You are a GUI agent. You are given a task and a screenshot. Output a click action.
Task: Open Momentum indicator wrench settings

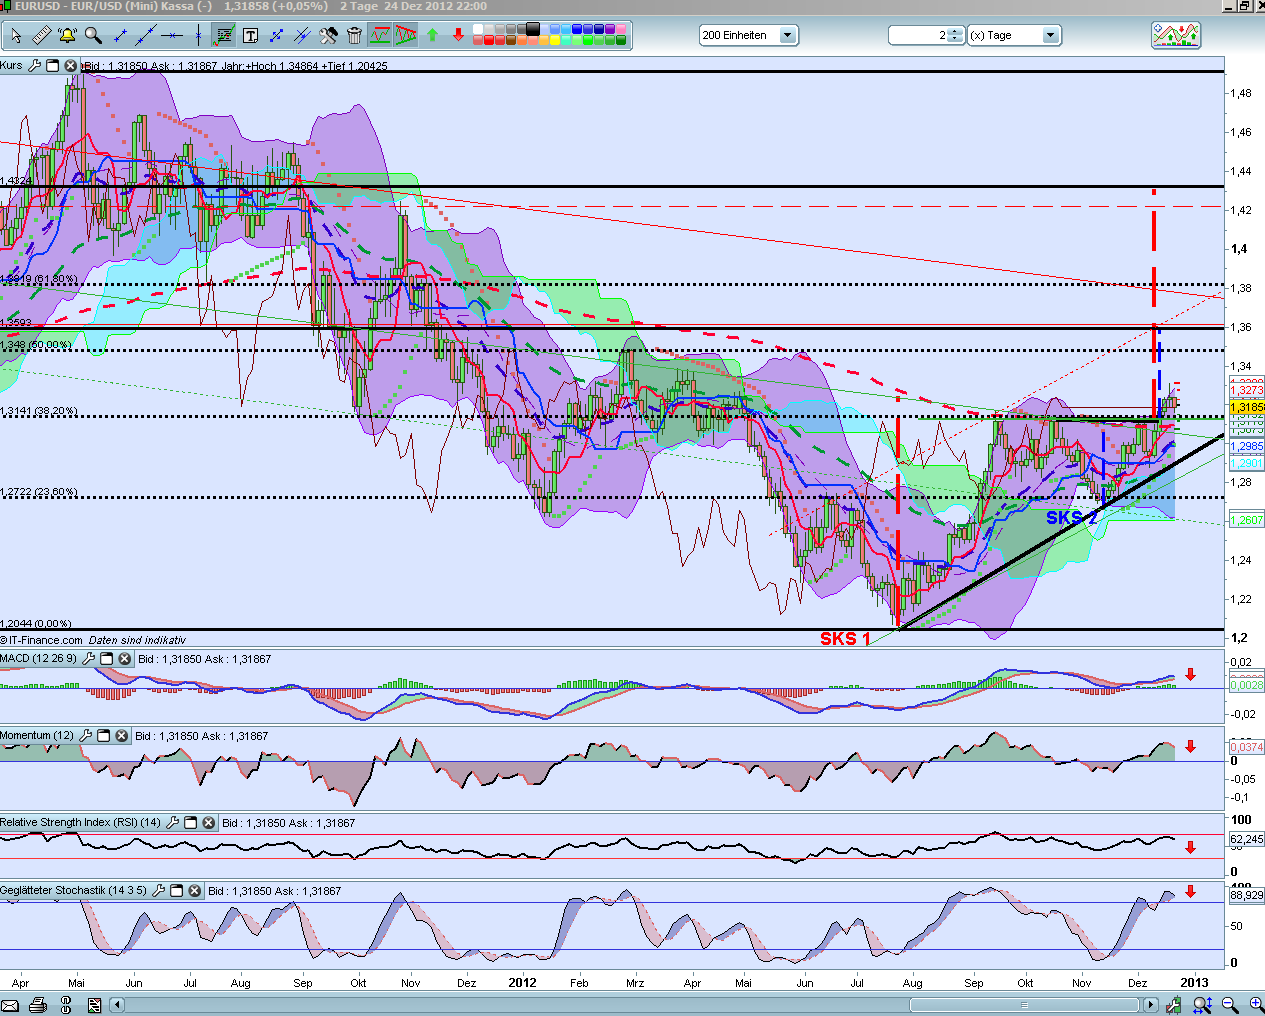tap(86, 735)
